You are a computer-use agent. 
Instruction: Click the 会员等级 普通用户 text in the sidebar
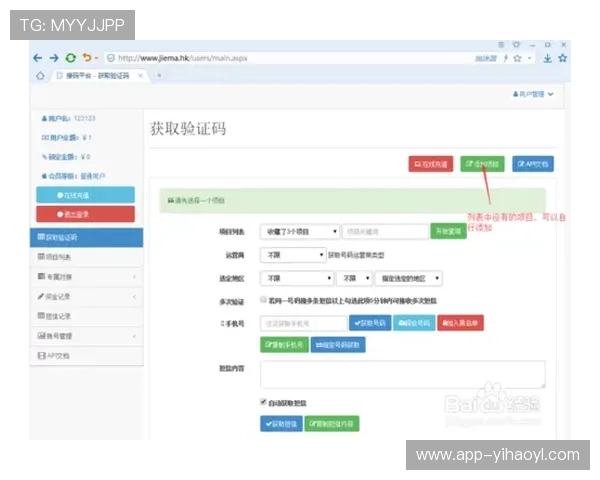tap(73, 176)
